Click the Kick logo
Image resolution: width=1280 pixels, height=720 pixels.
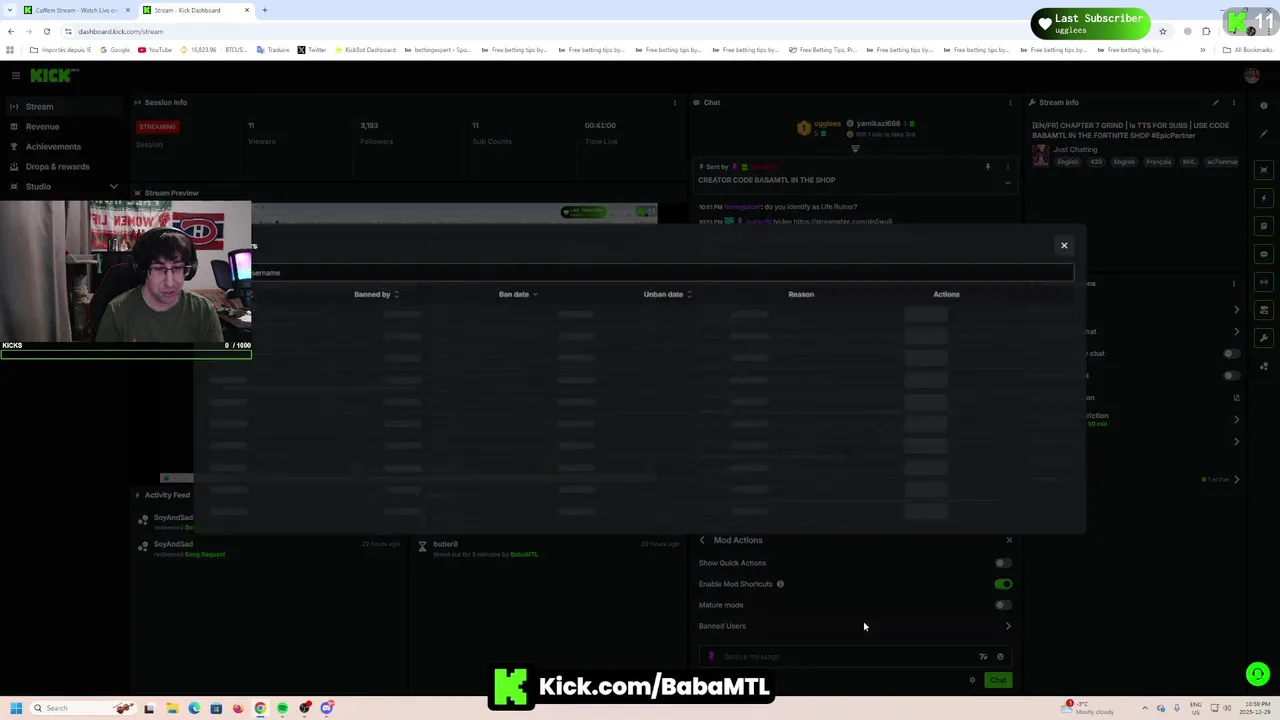(x=53, y=75)
